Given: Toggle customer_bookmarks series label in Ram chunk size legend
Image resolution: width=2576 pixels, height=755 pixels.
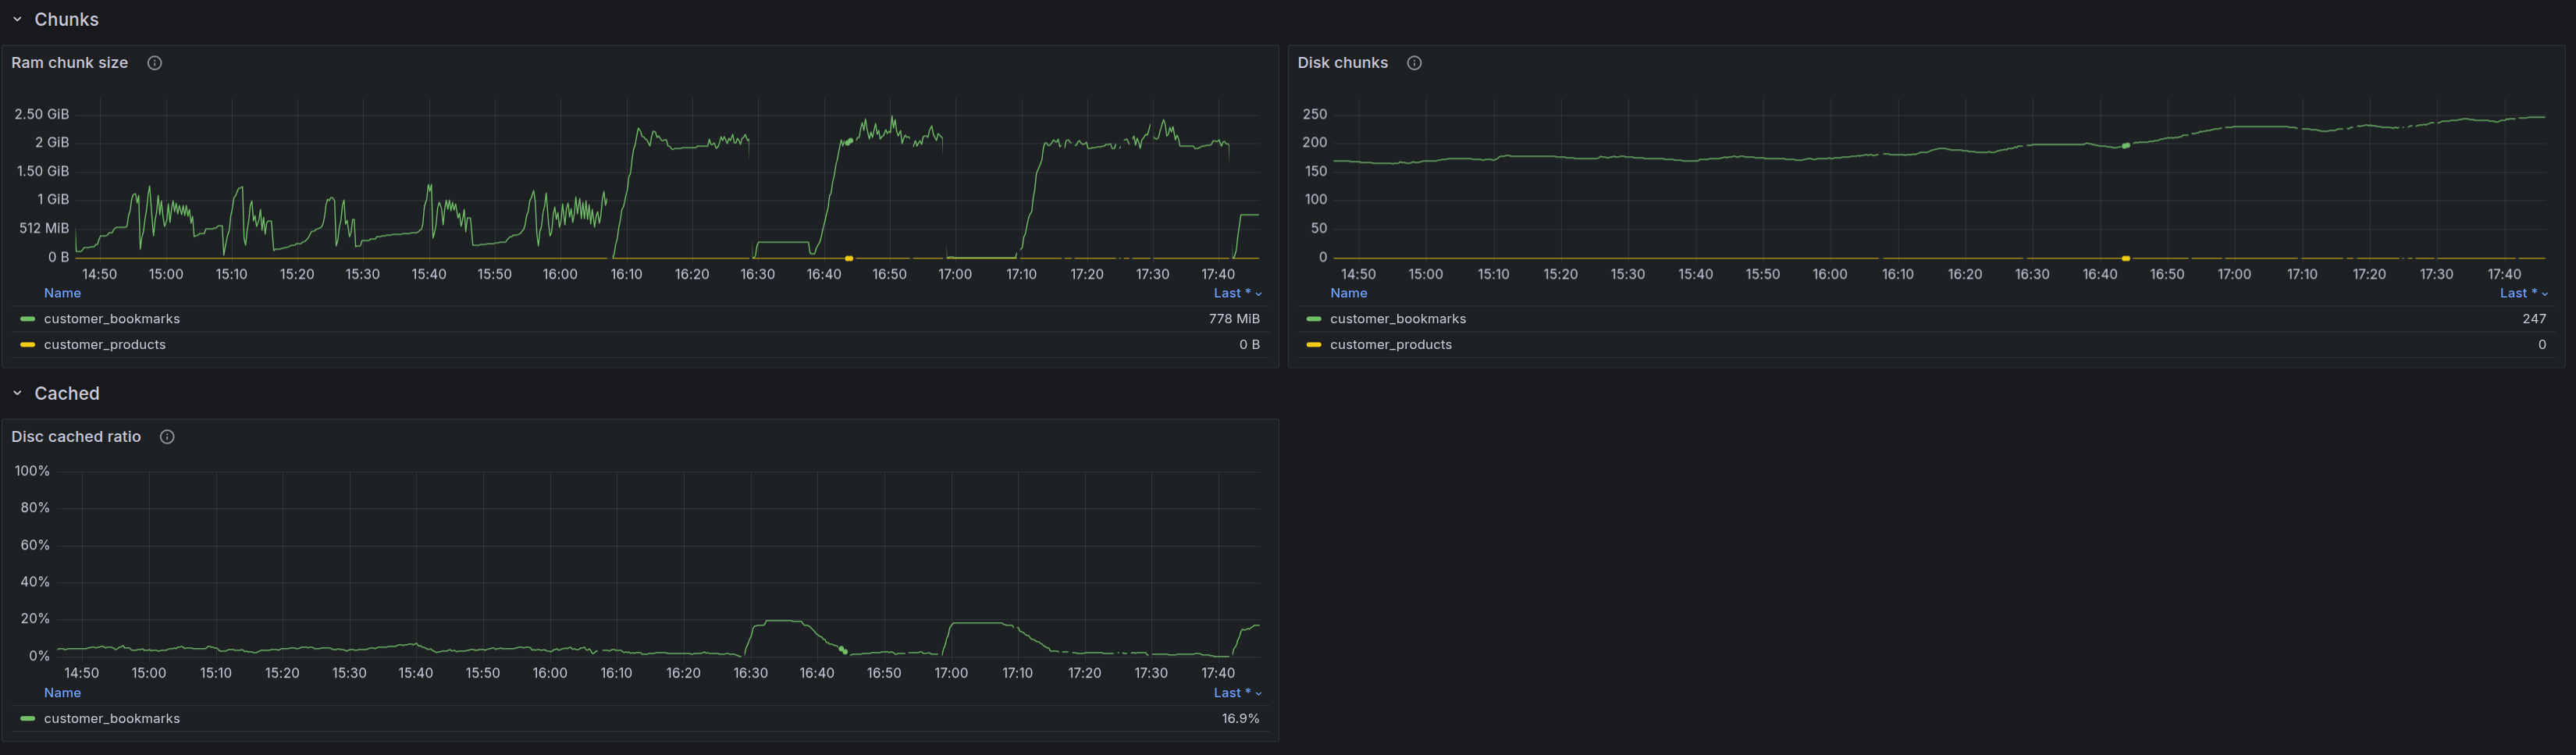Looking at the screenshot, I should point(112,319).
